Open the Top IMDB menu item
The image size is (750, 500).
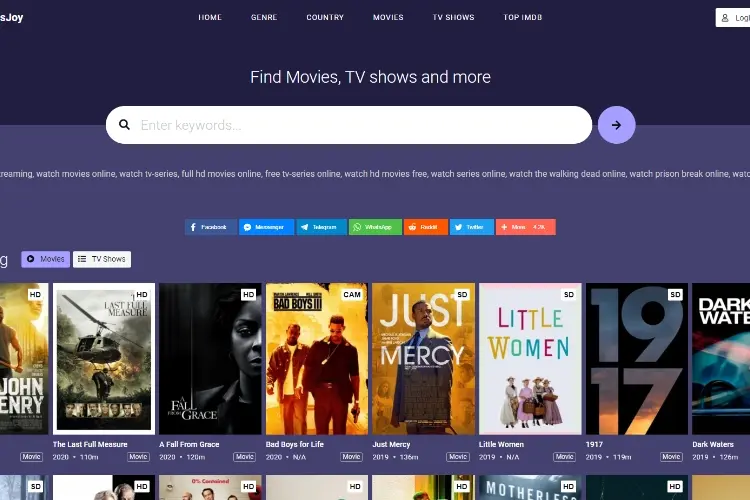(523, 17)
